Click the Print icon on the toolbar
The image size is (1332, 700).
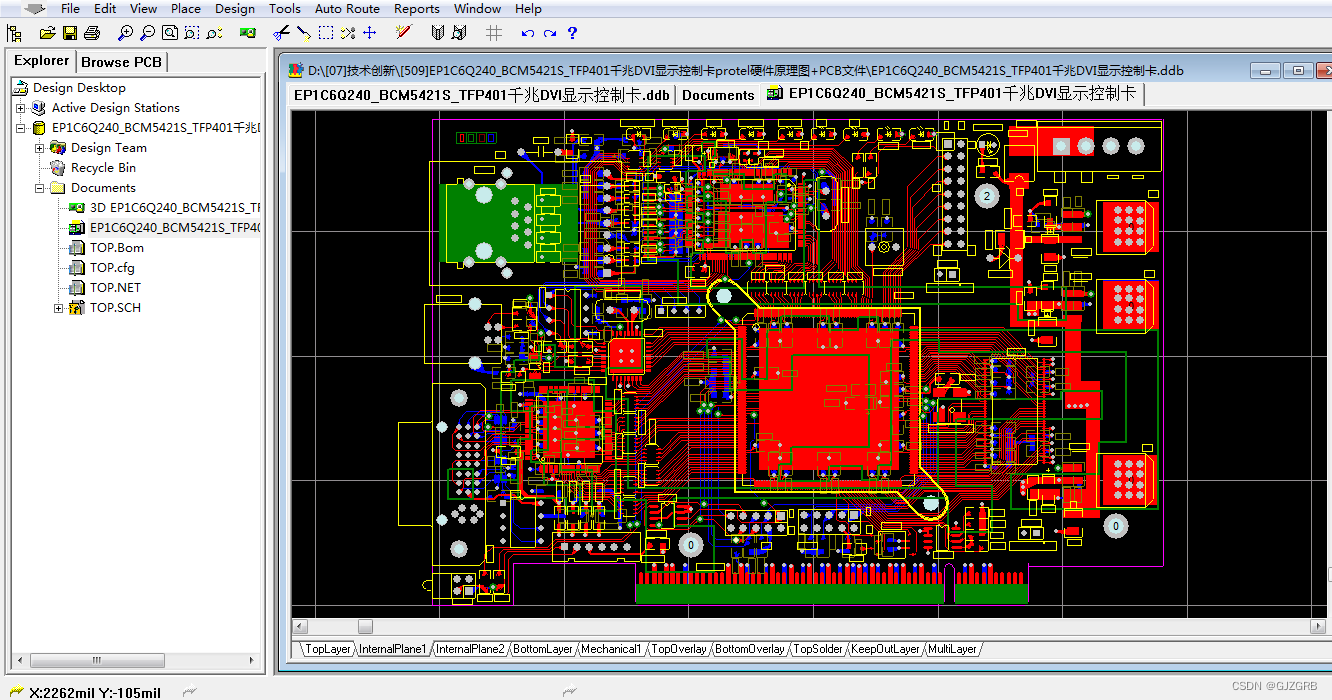point(92,33)
